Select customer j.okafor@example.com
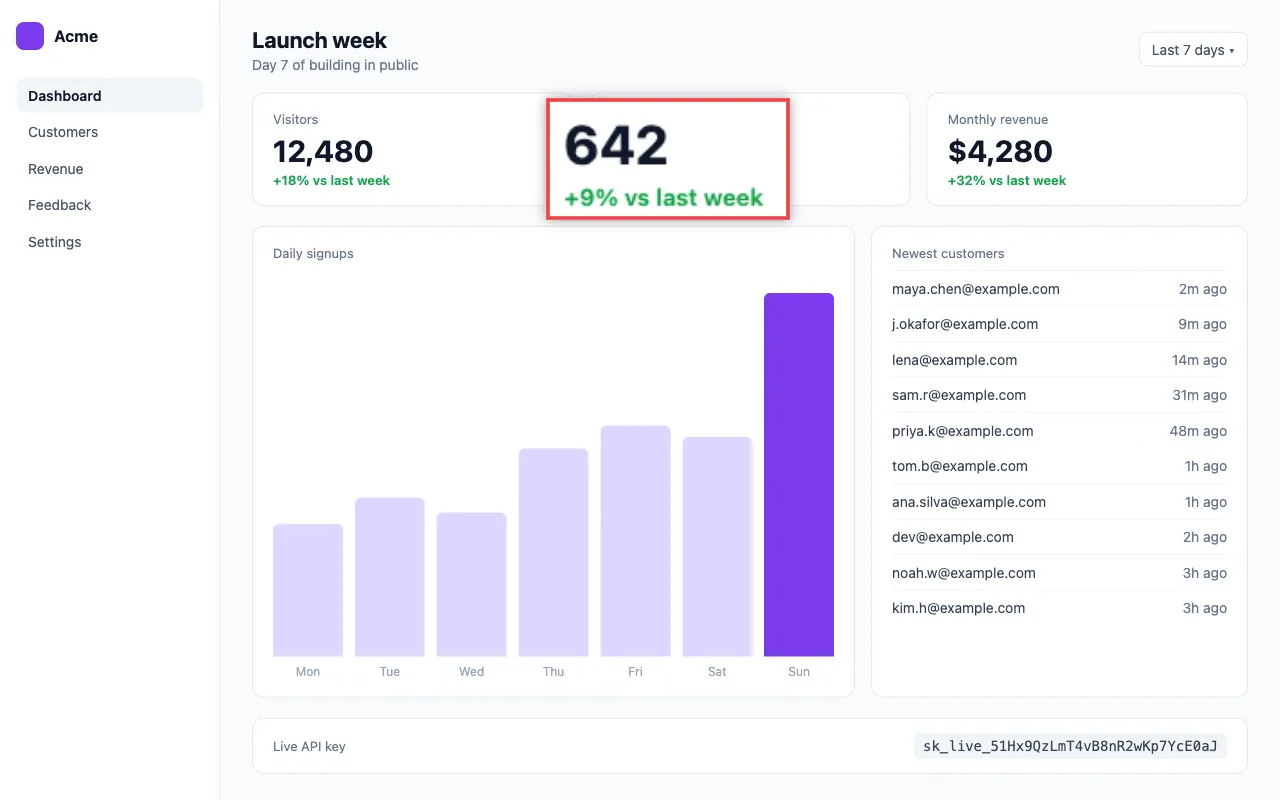Screen dimensions: 1280x800 click(1059, 324)
